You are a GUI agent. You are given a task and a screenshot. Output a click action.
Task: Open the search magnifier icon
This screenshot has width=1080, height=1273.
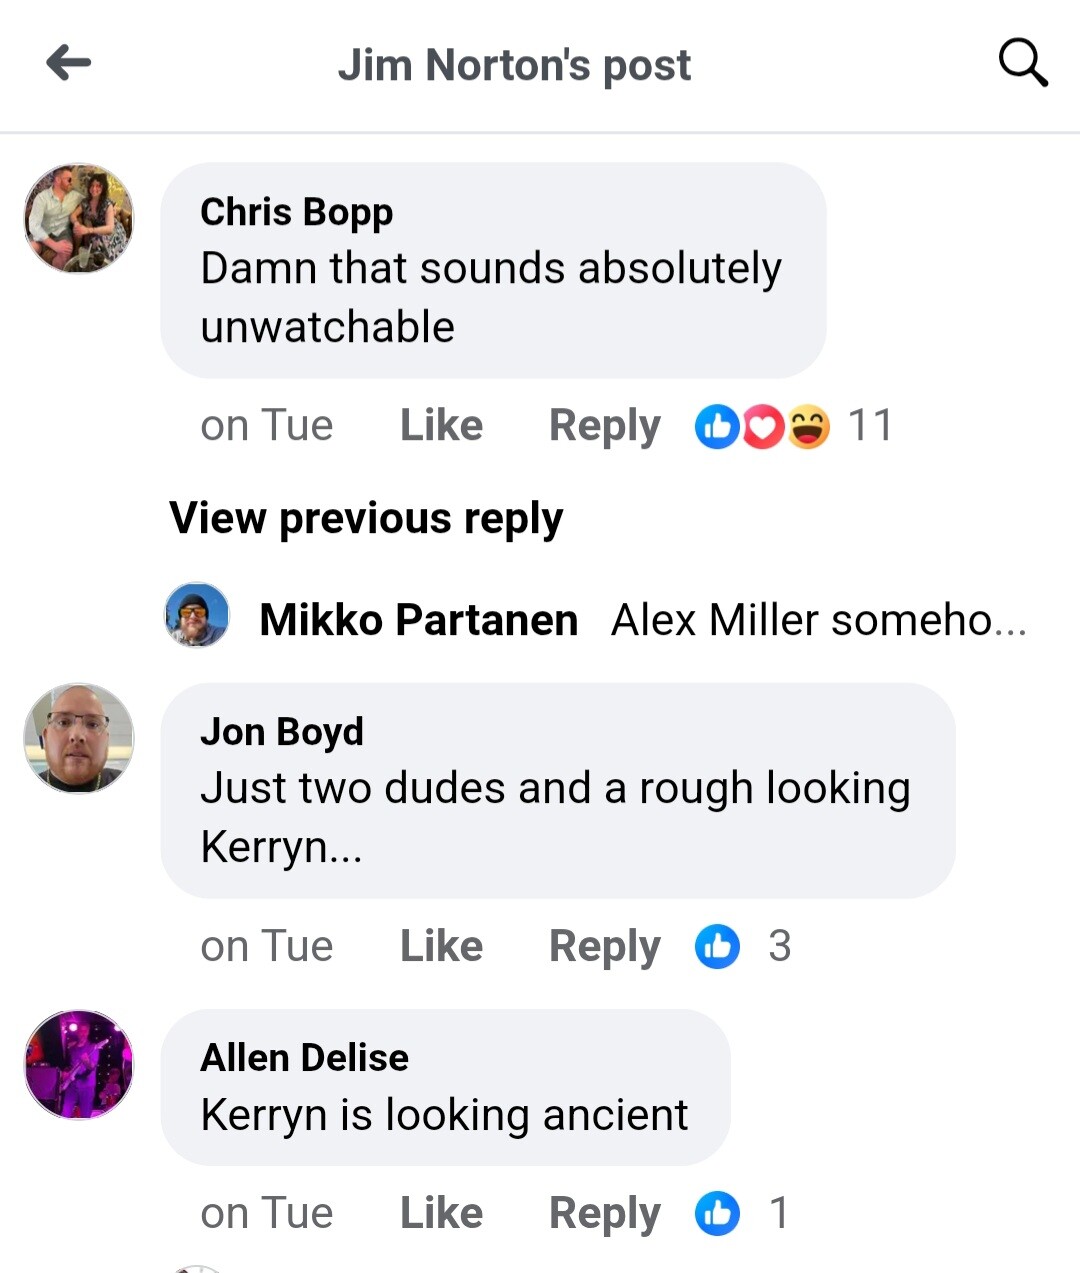[x=1023, y=63]
